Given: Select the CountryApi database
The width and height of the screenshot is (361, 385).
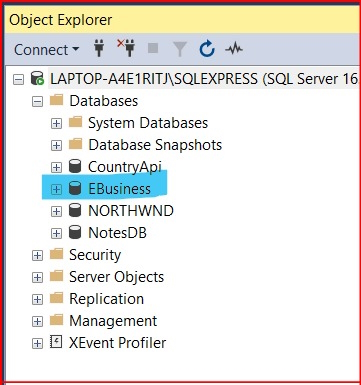Looking at the screenshot, I should (125, 167).
